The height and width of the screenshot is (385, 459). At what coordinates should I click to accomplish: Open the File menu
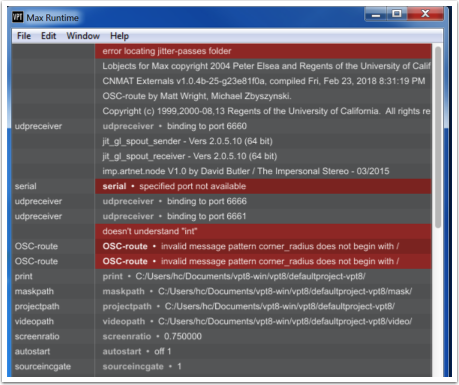coord(24,36)
